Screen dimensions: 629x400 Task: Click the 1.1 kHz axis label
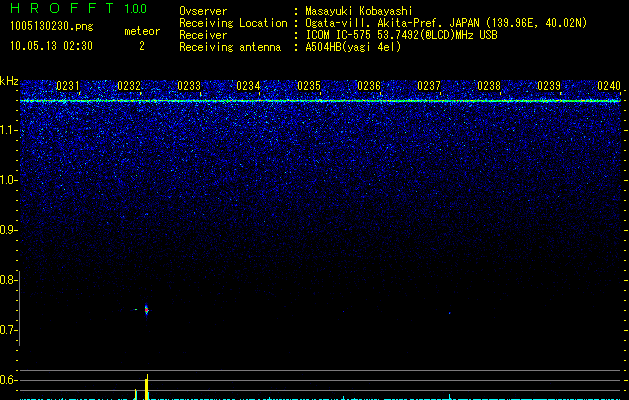click(x=8, y=130)
